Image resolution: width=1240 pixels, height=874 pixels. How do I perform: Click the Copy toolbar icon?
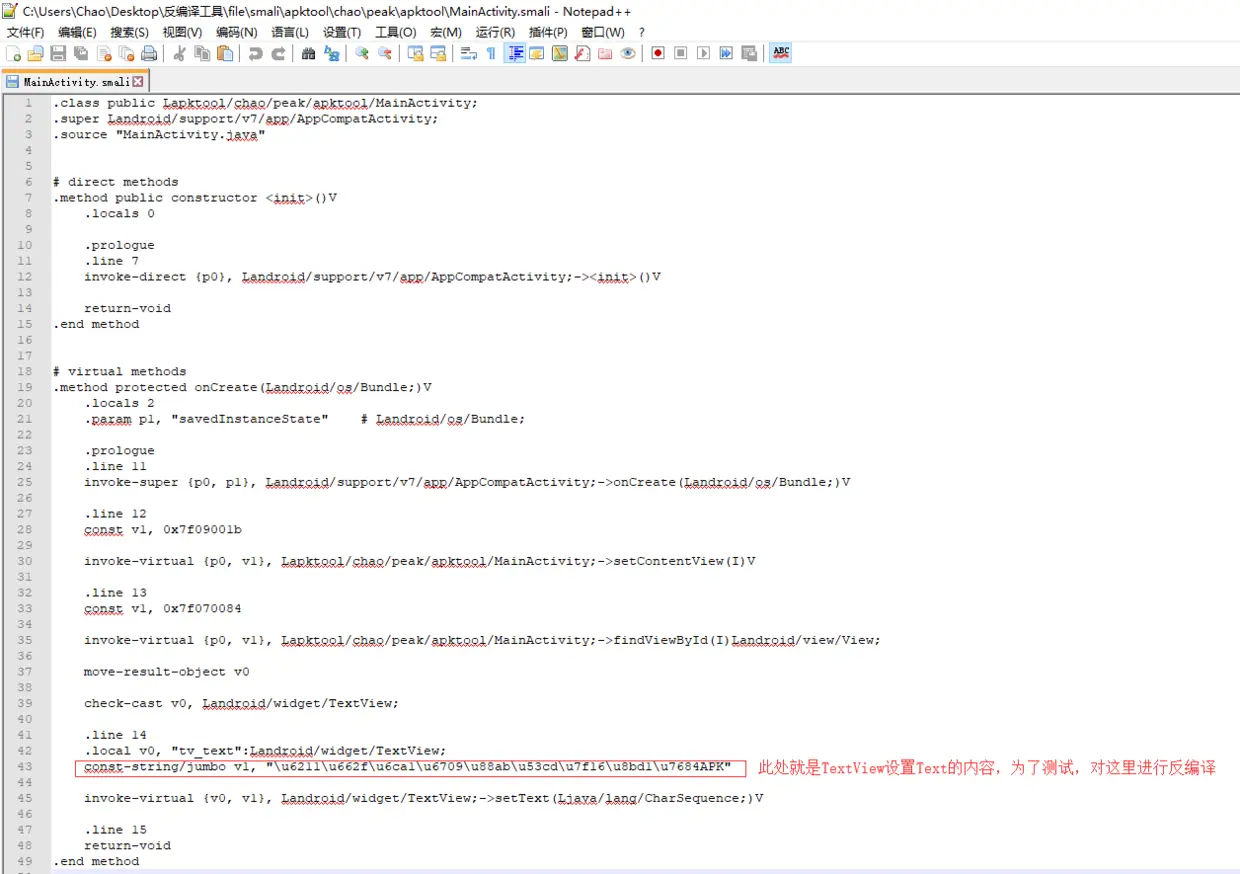203,53
